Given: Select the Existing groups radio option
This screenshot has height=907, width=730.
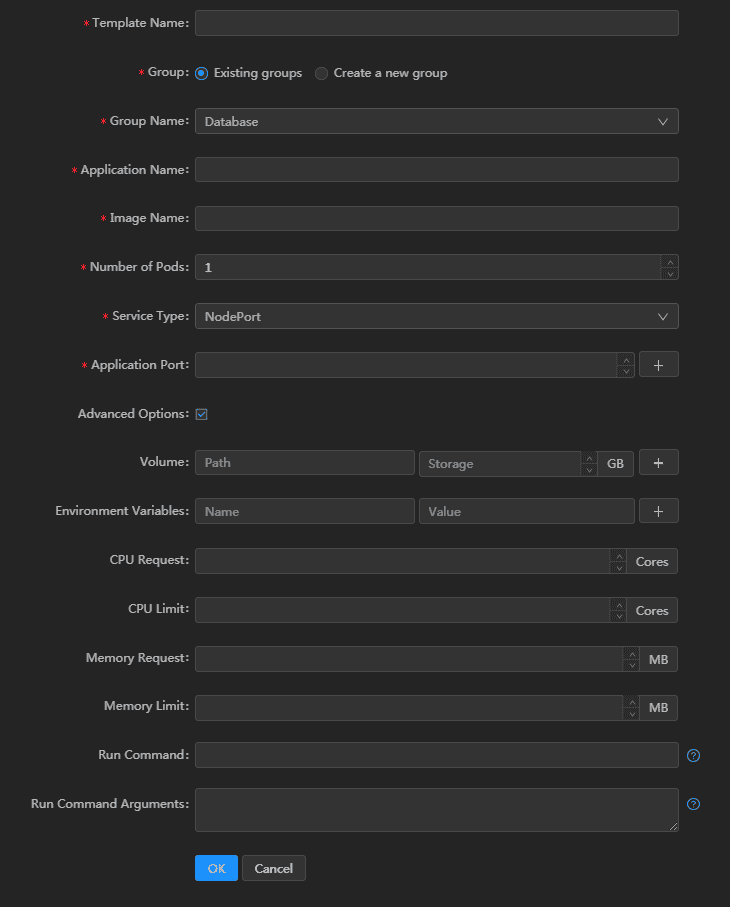Looking at the screenshot, I should 201,73.
